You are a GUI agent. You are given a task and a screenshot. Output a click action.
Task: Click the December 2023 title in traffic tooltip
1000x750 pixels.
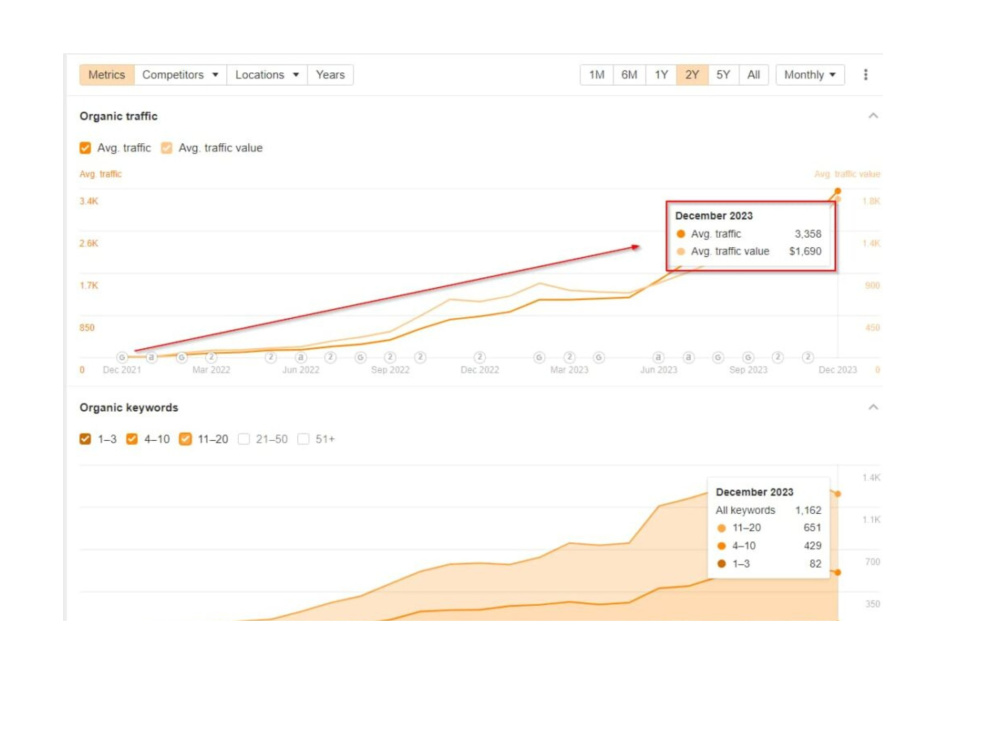[x=714, y=216]
